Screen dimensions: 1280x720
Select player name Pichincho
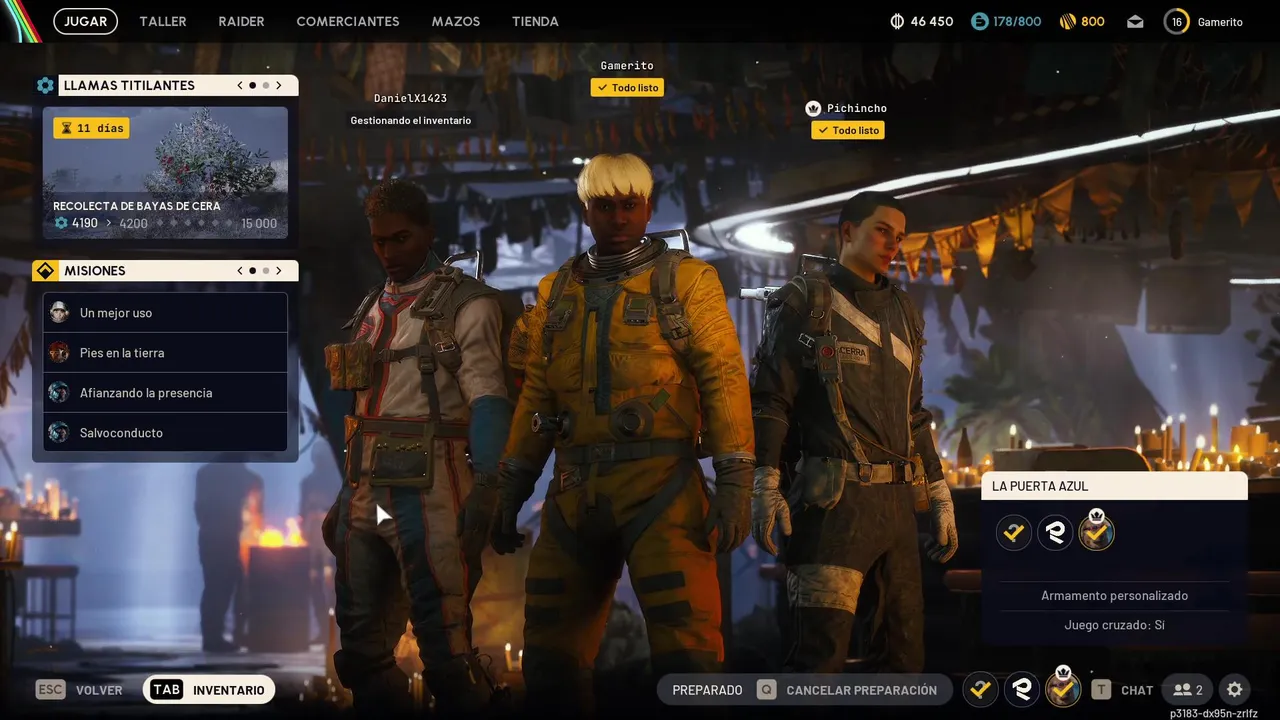(857, 108)
